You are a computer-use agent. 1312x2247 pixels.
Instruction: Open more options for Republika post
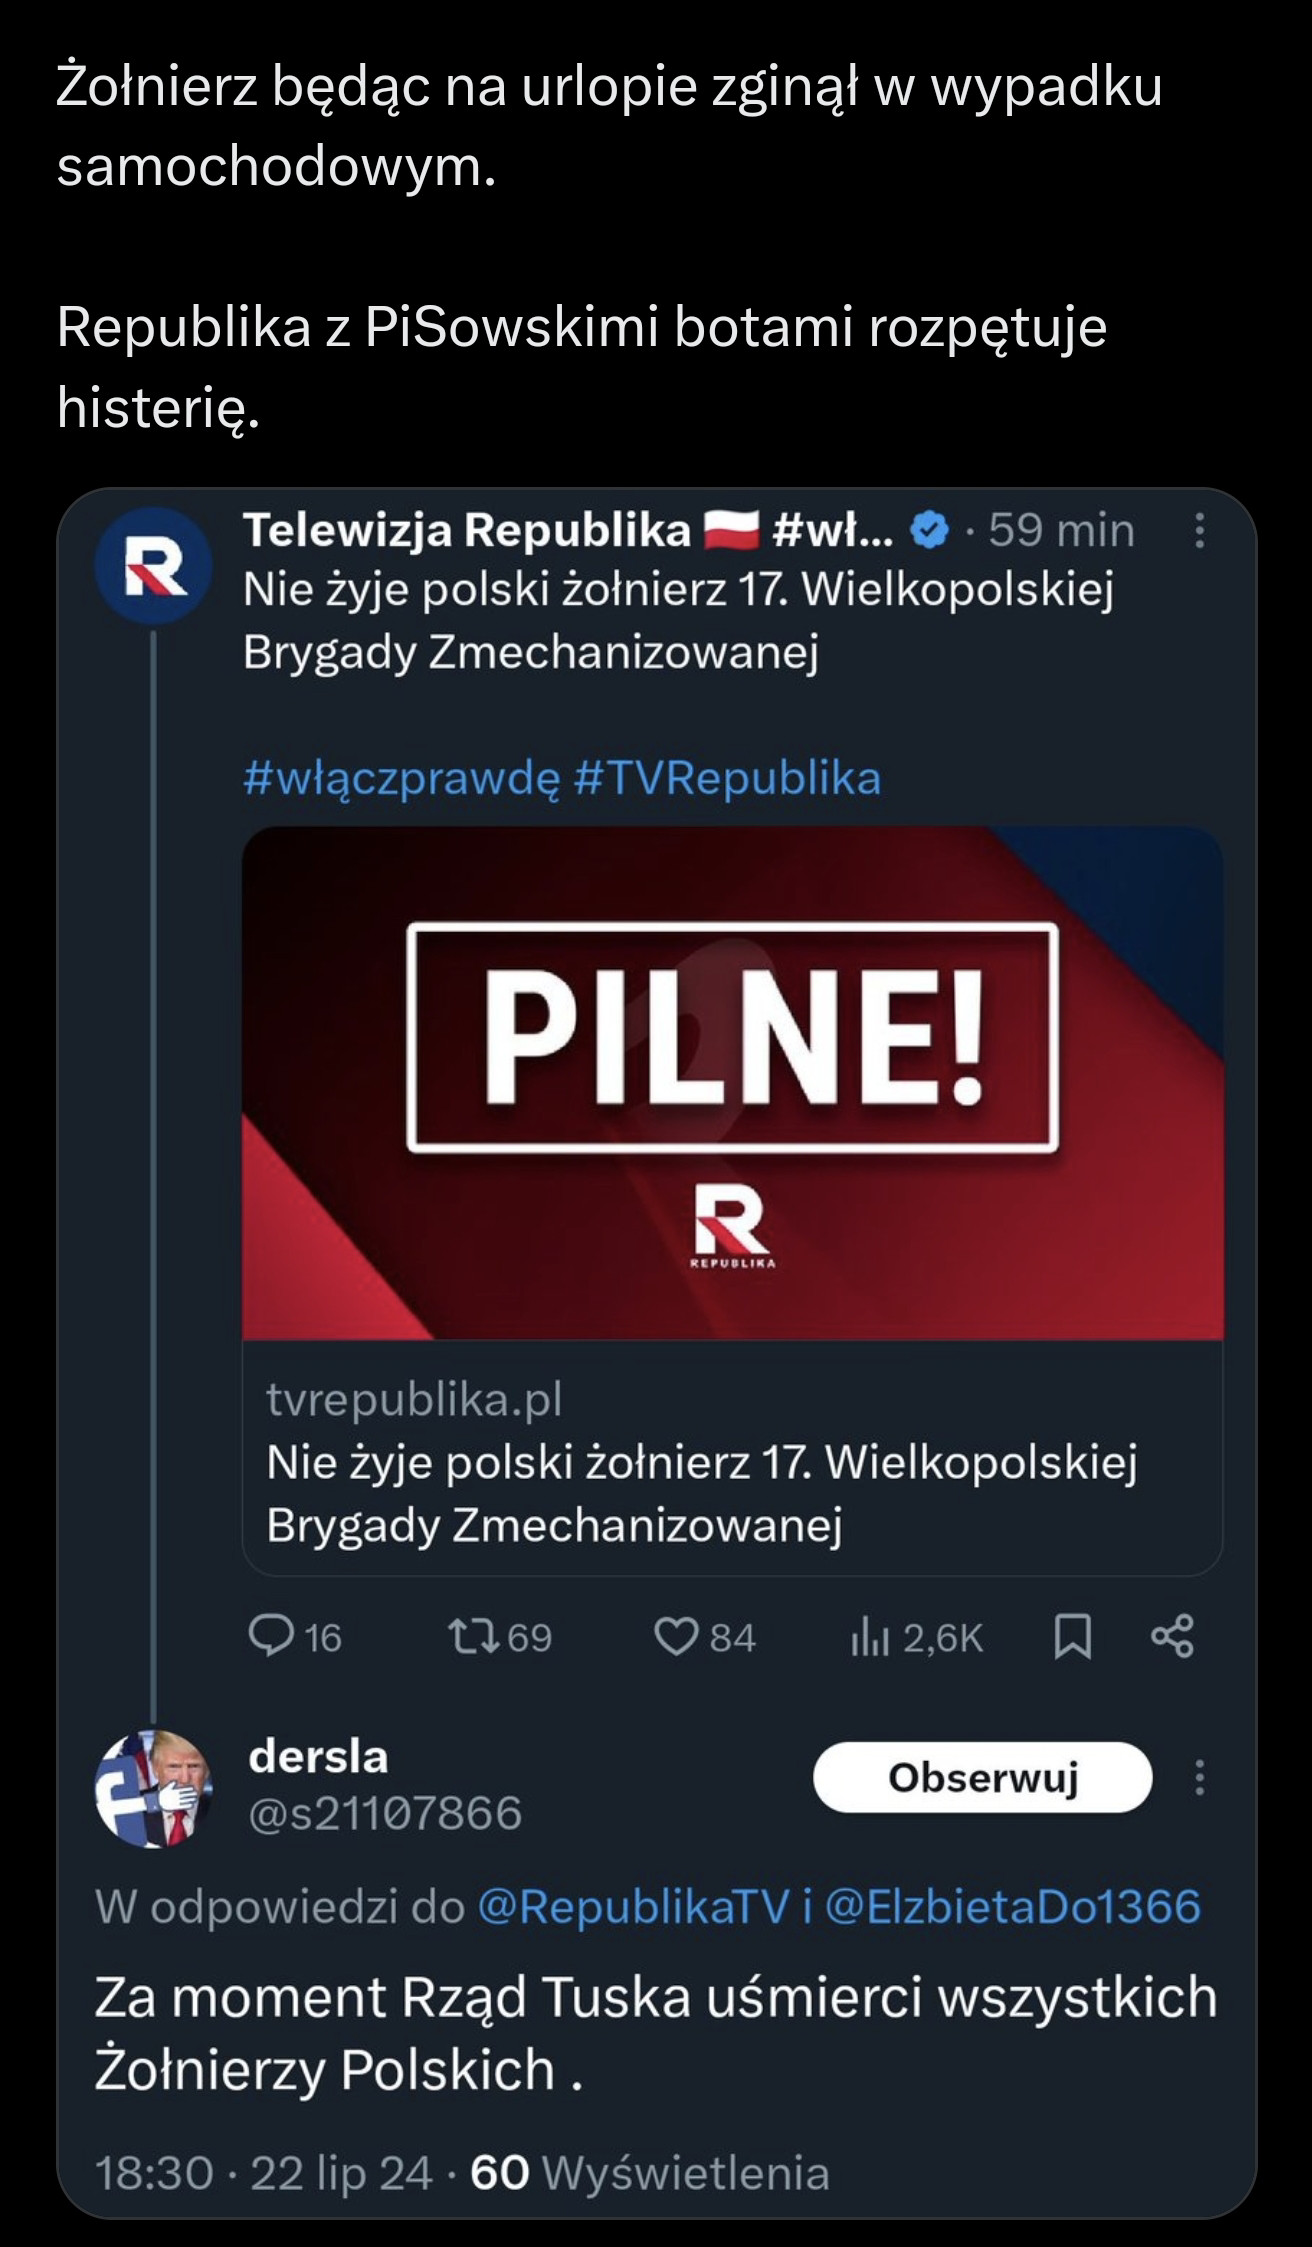(x=1199, y=531)
